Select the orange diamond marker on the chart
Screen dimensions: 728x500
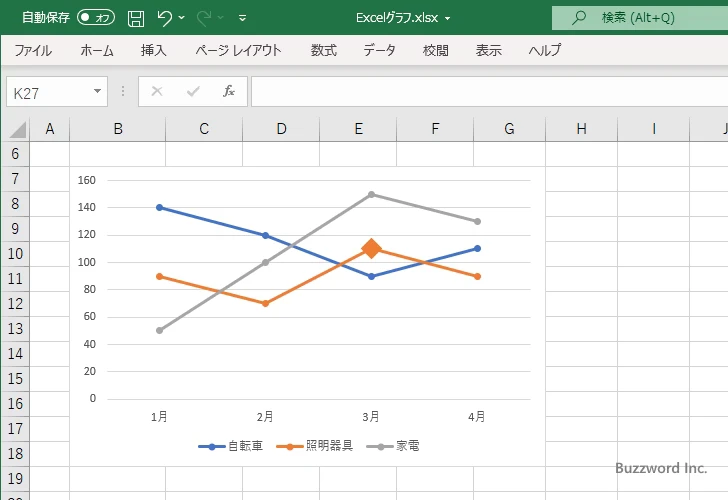click(371, 249)
